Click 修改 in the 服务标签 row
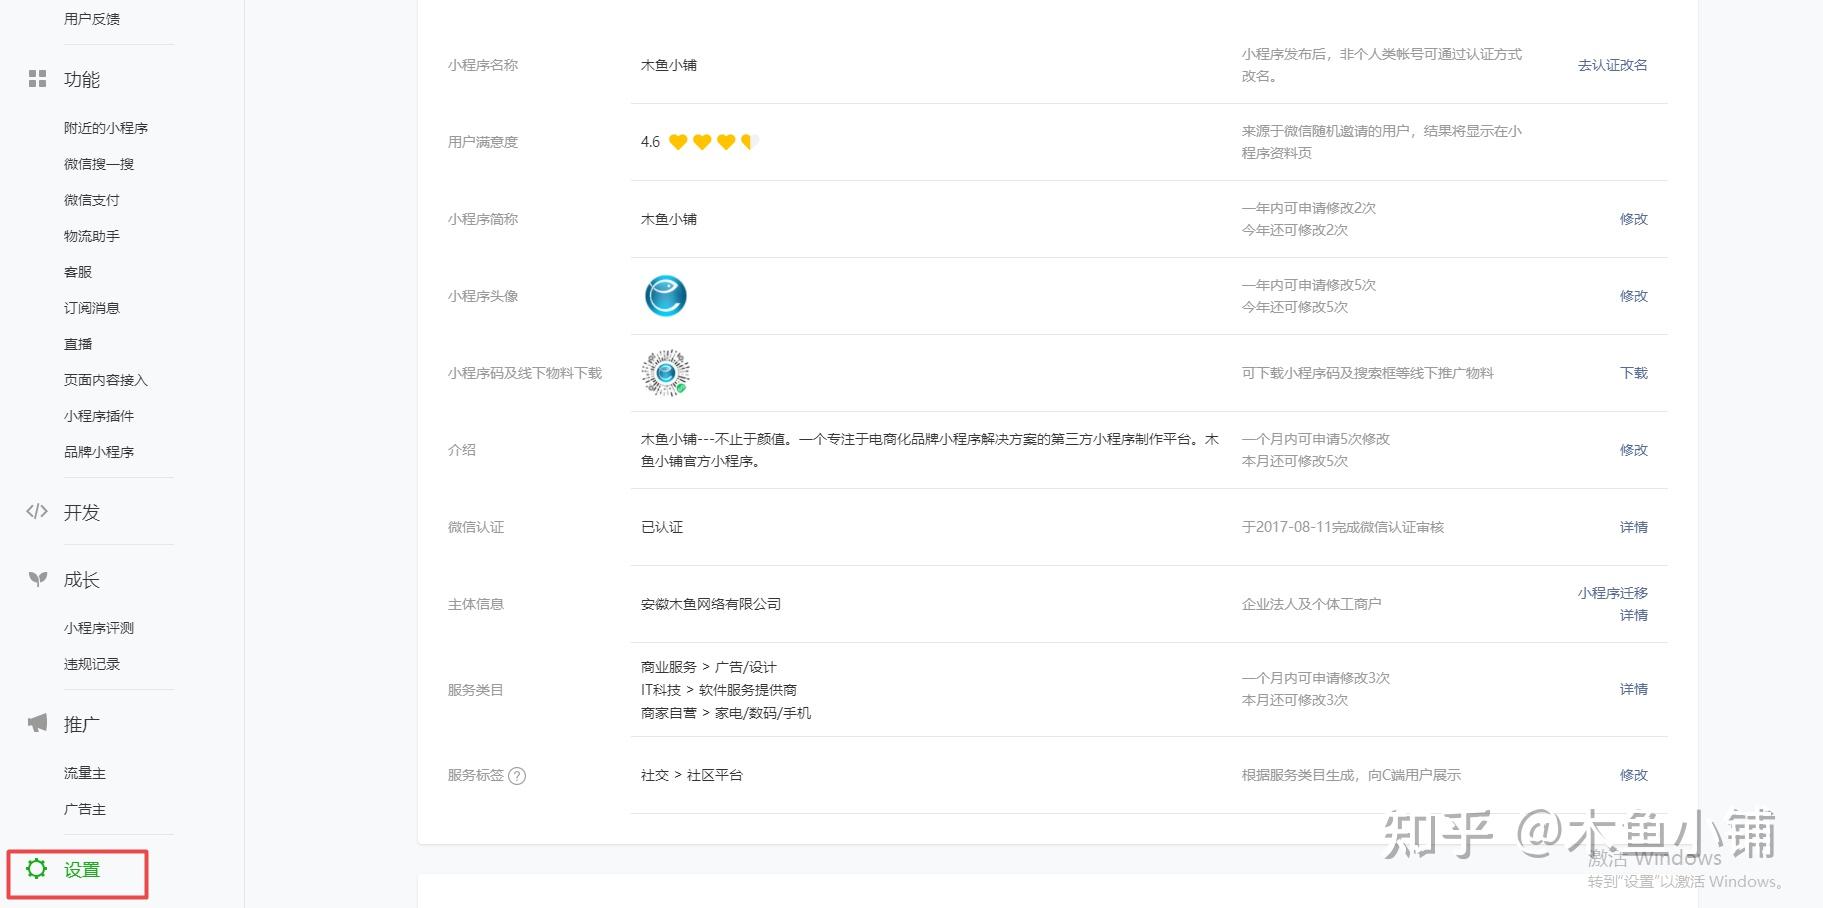 1634,775
